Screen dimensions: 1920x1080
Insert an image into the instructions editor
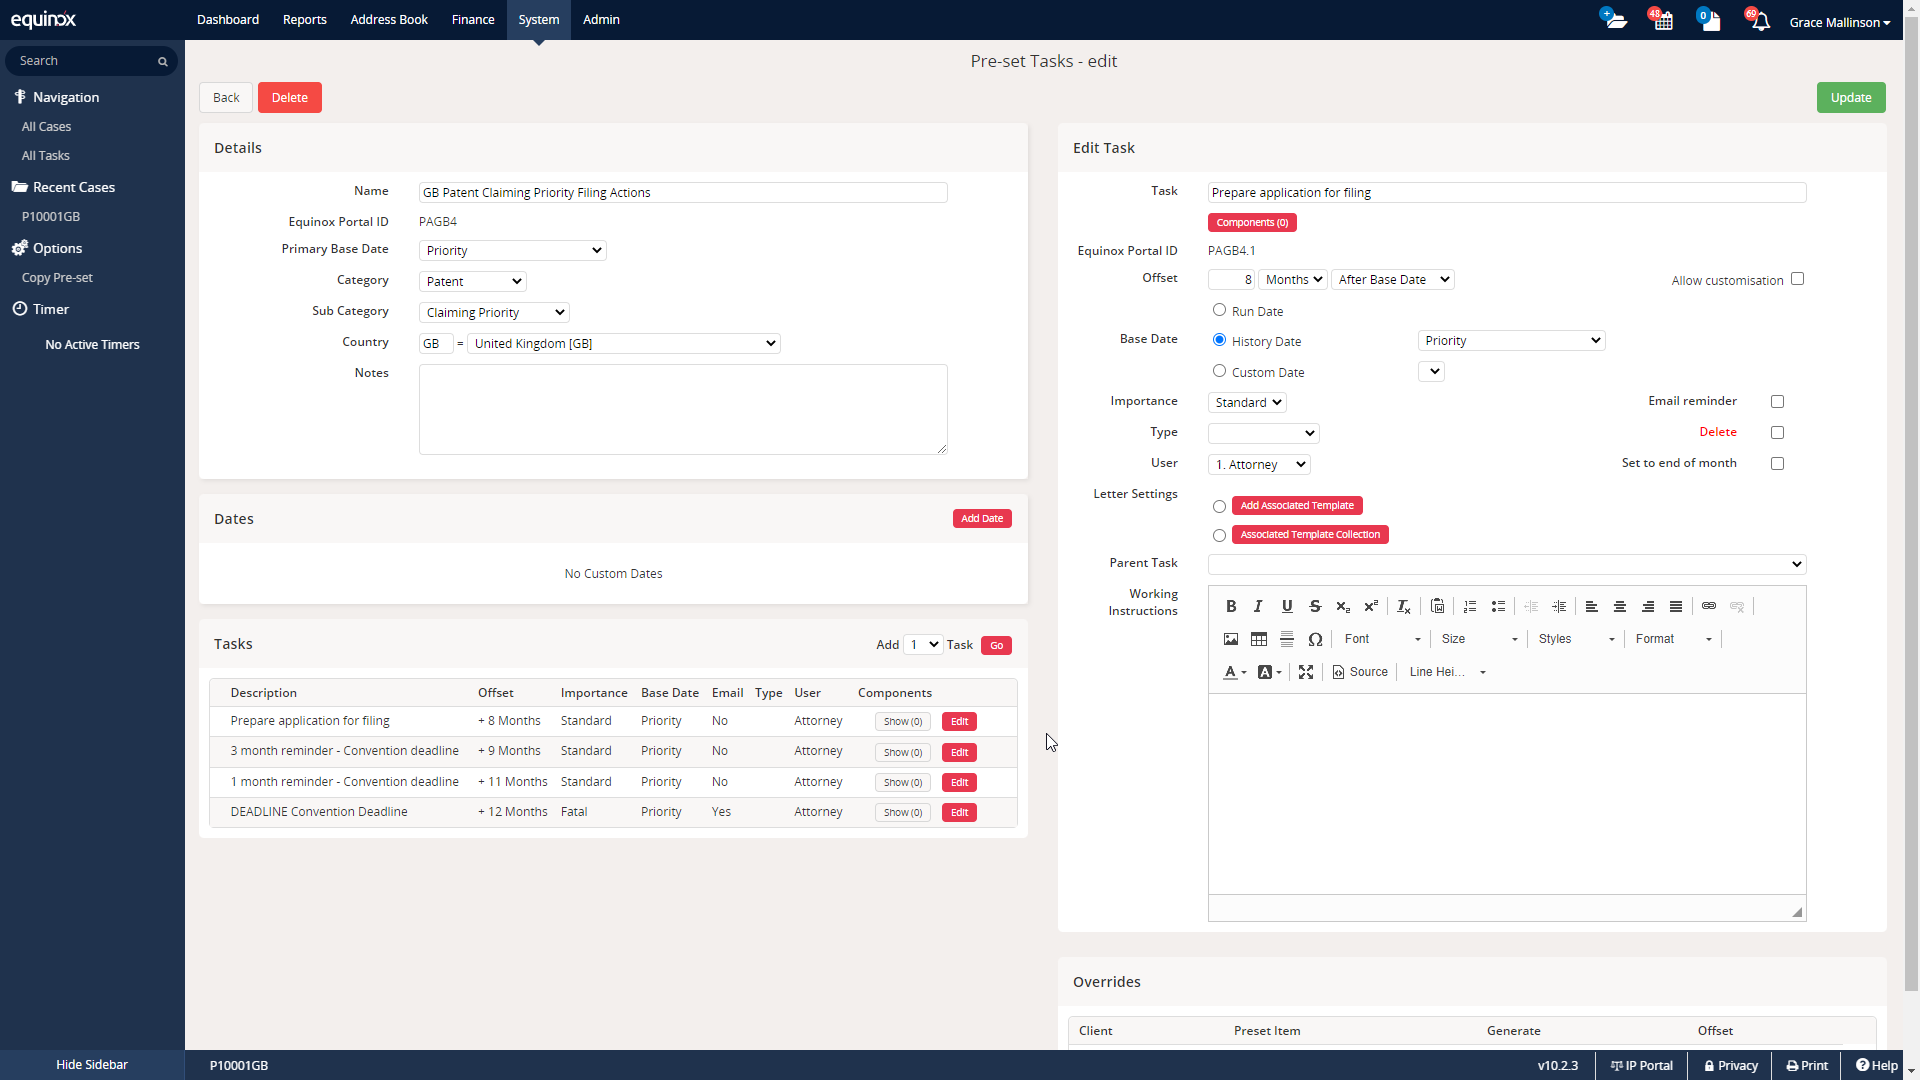click(x=1230, y=639)
